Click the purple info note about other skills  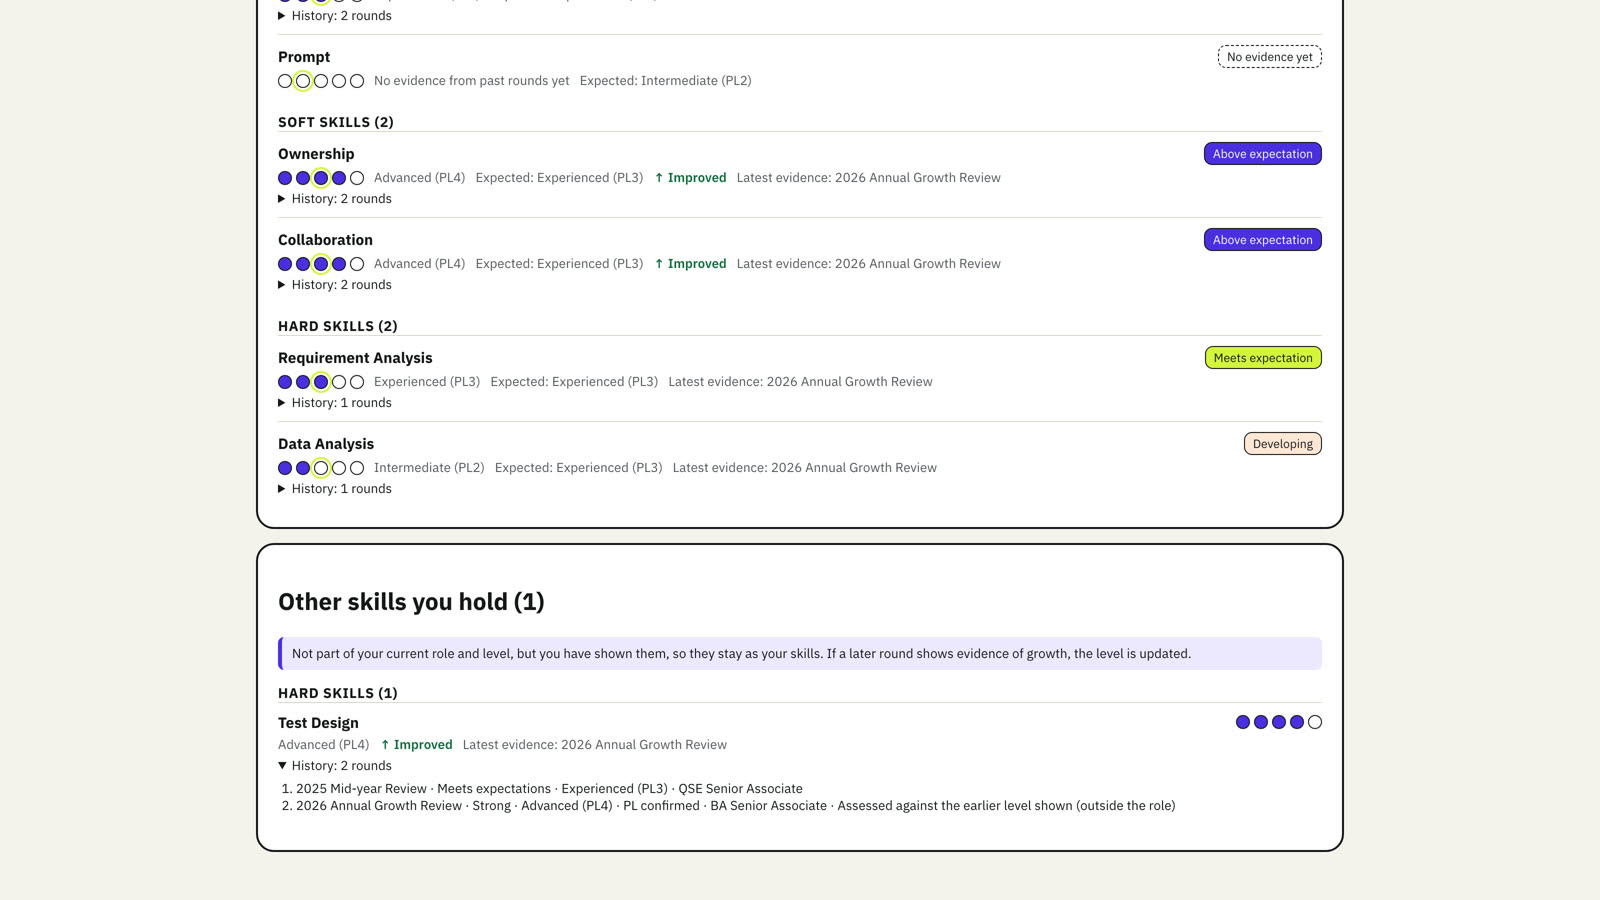(x=800, y=654)
